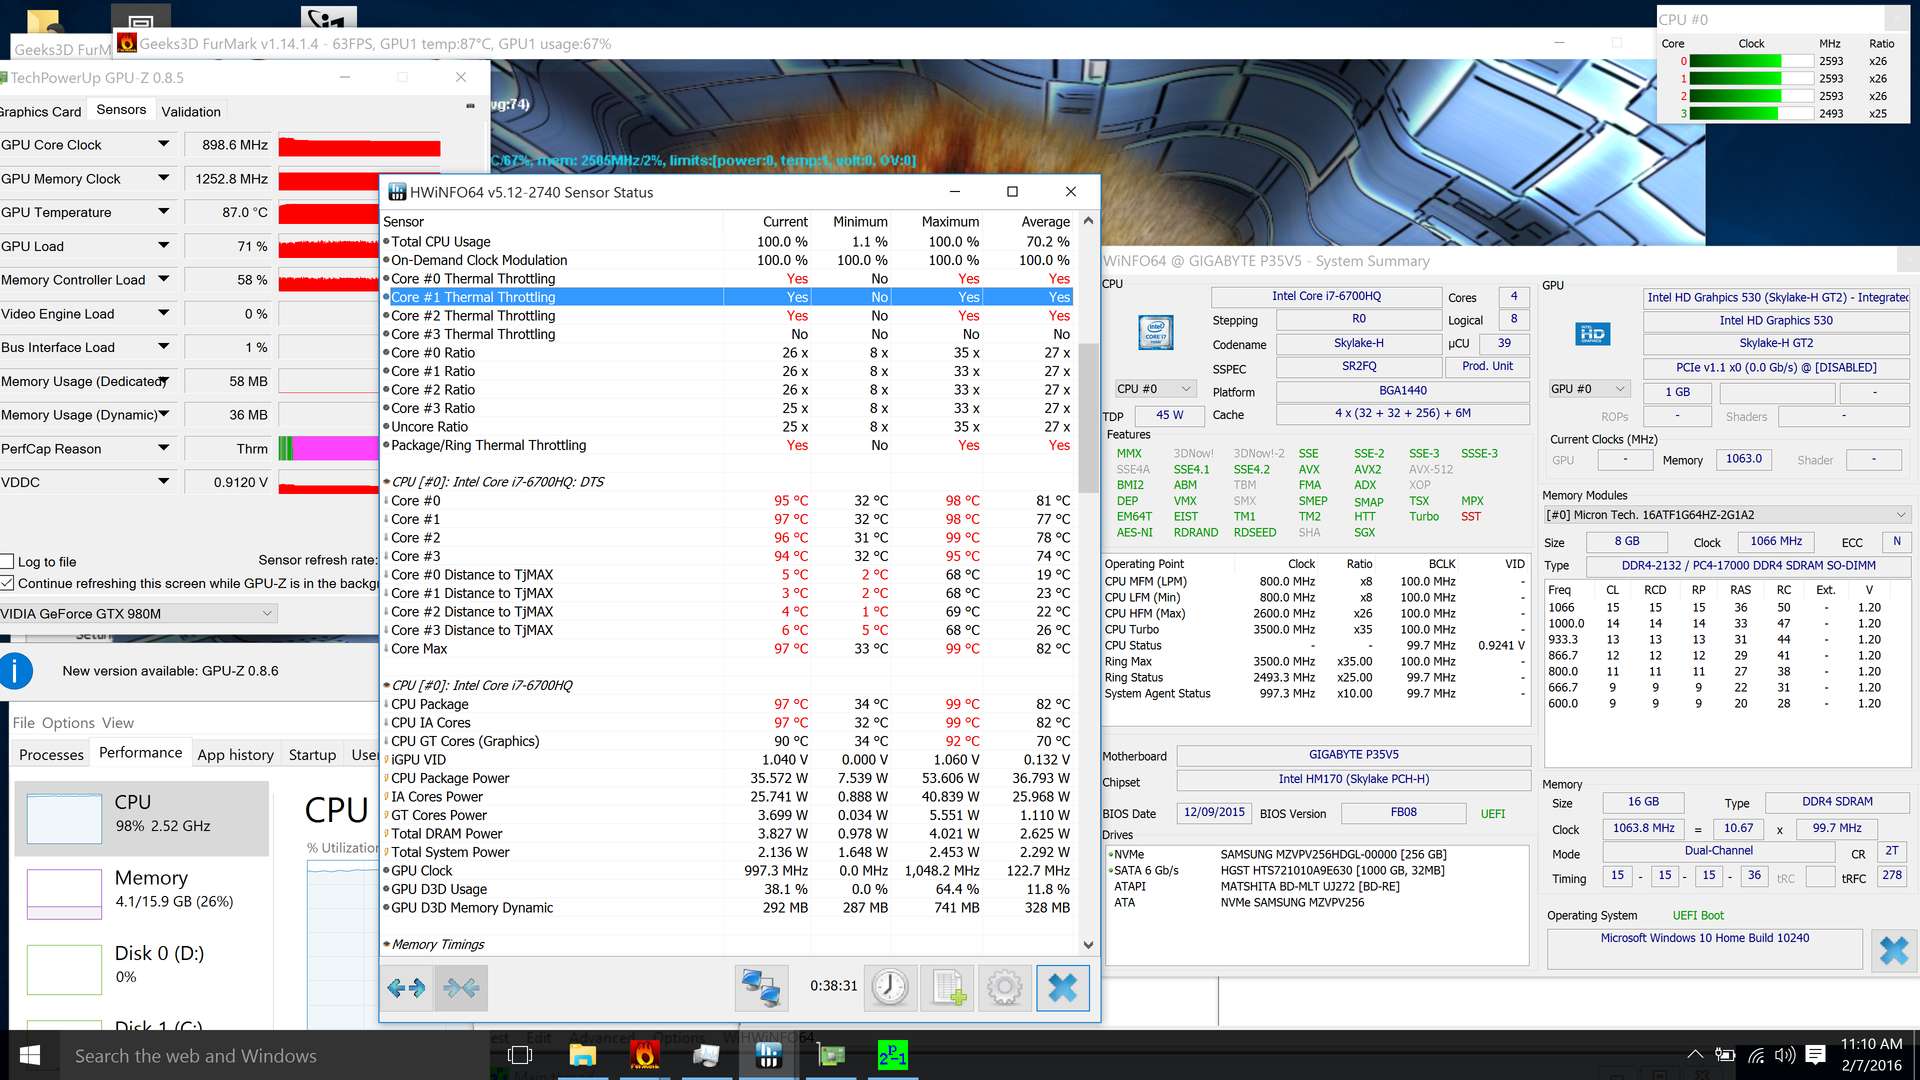Click the logging start sheet icon with plus

(948, 988)
